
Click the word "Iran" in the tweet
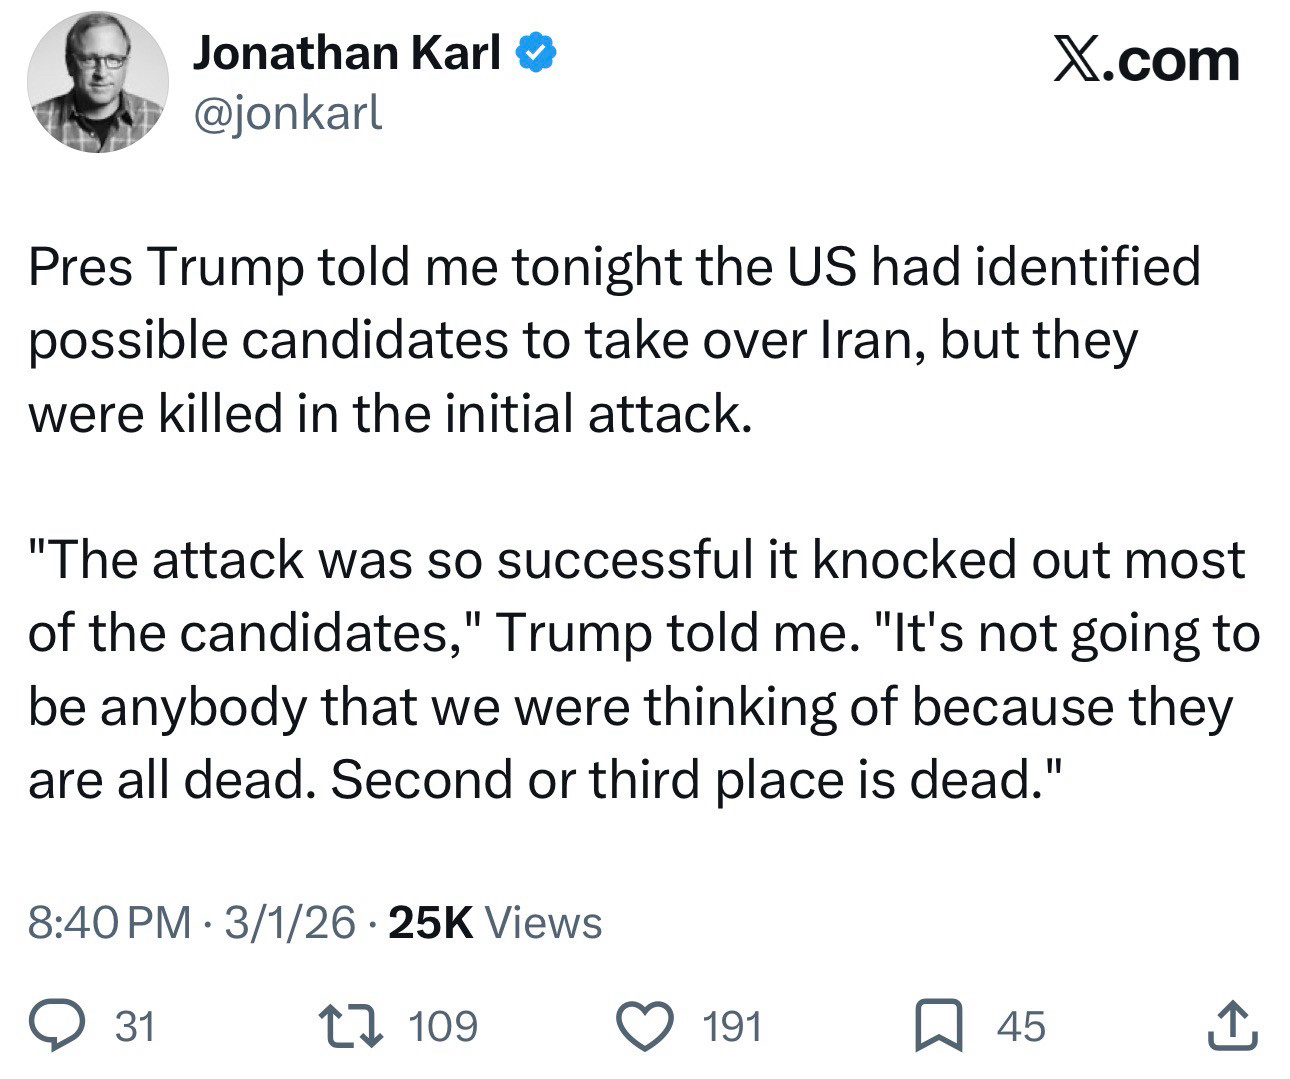[864, 341]
